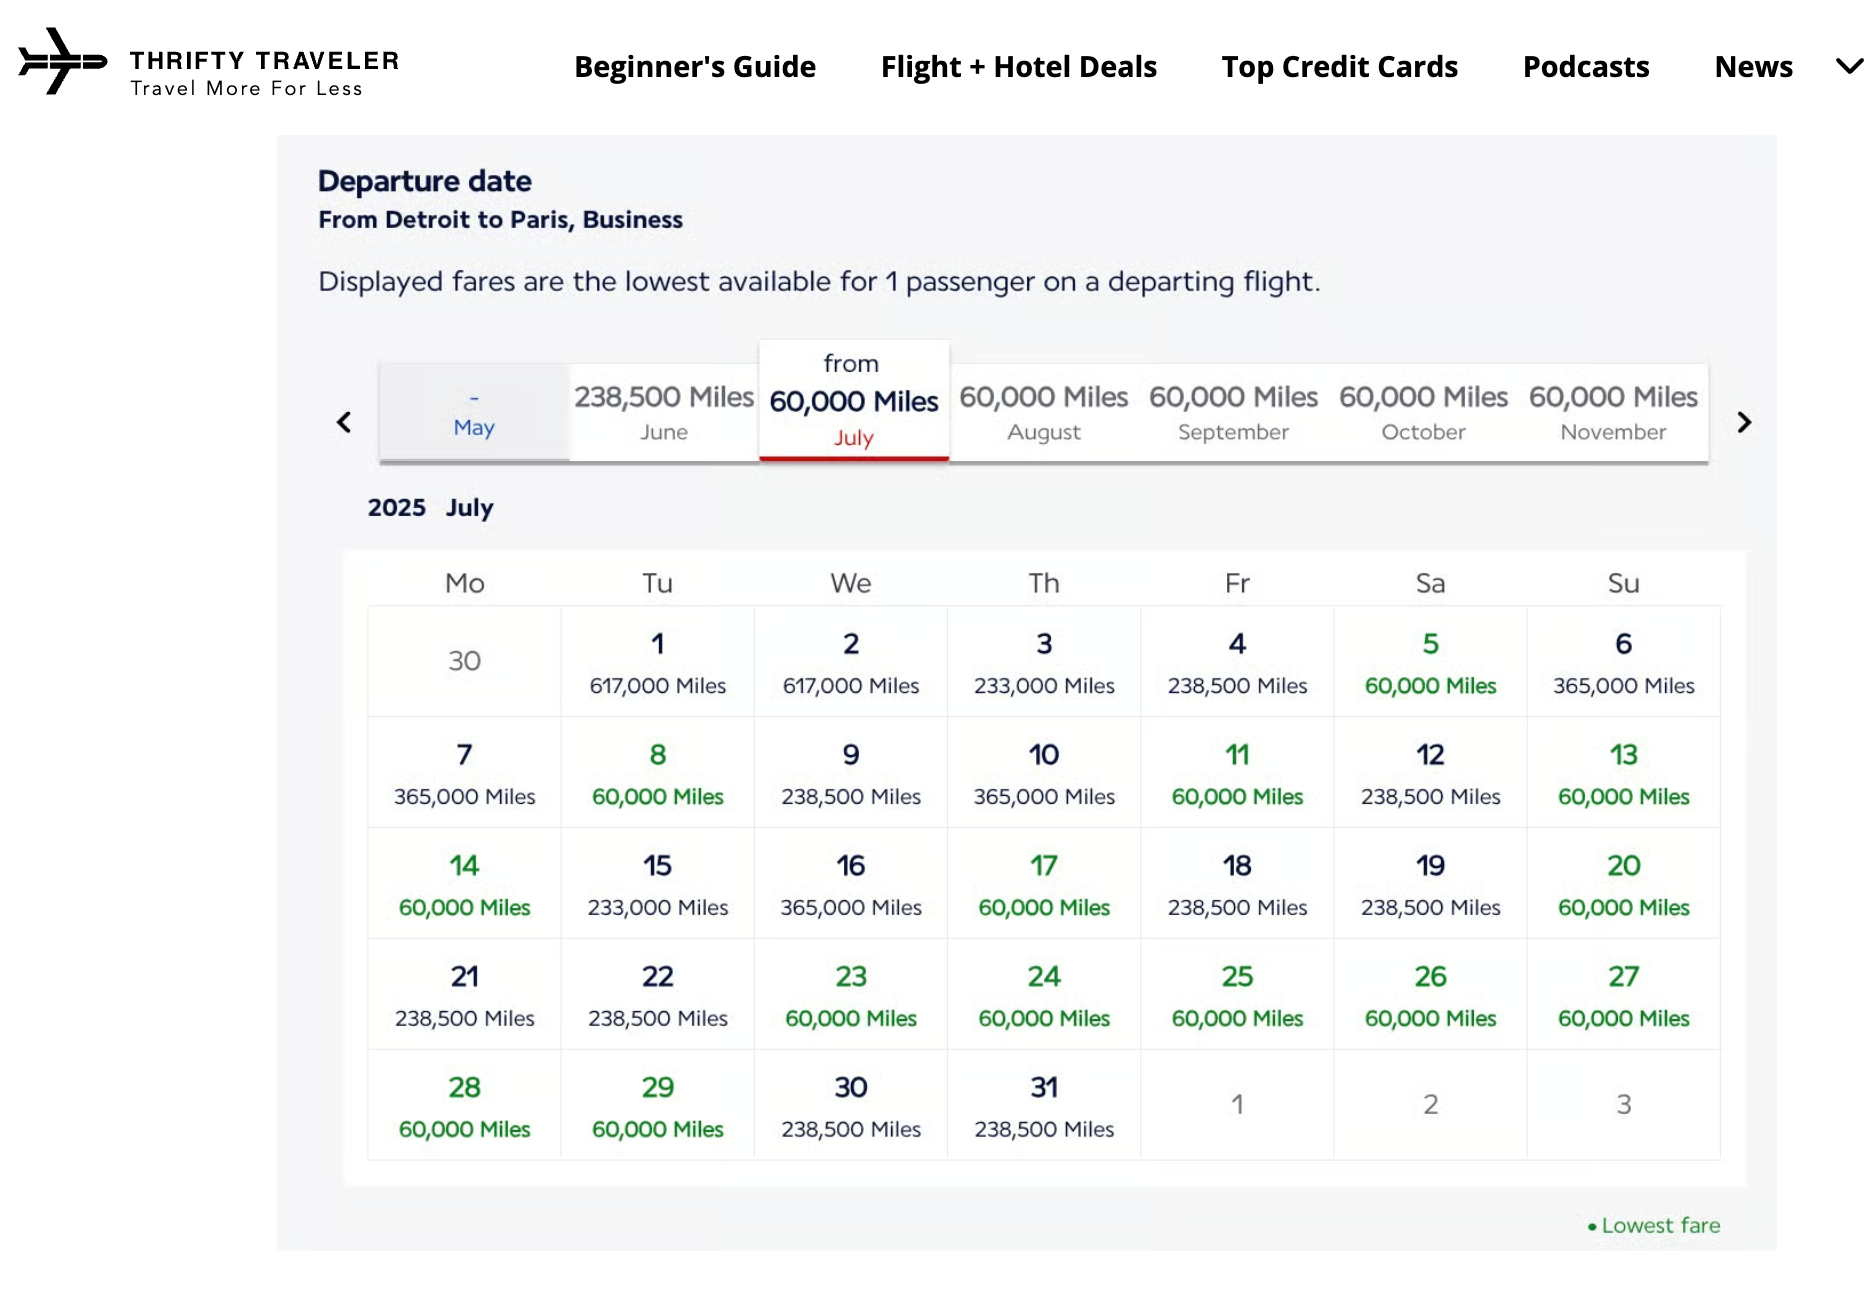
Task: Go to previous months with left arrow
Action: tap(344, 422)
